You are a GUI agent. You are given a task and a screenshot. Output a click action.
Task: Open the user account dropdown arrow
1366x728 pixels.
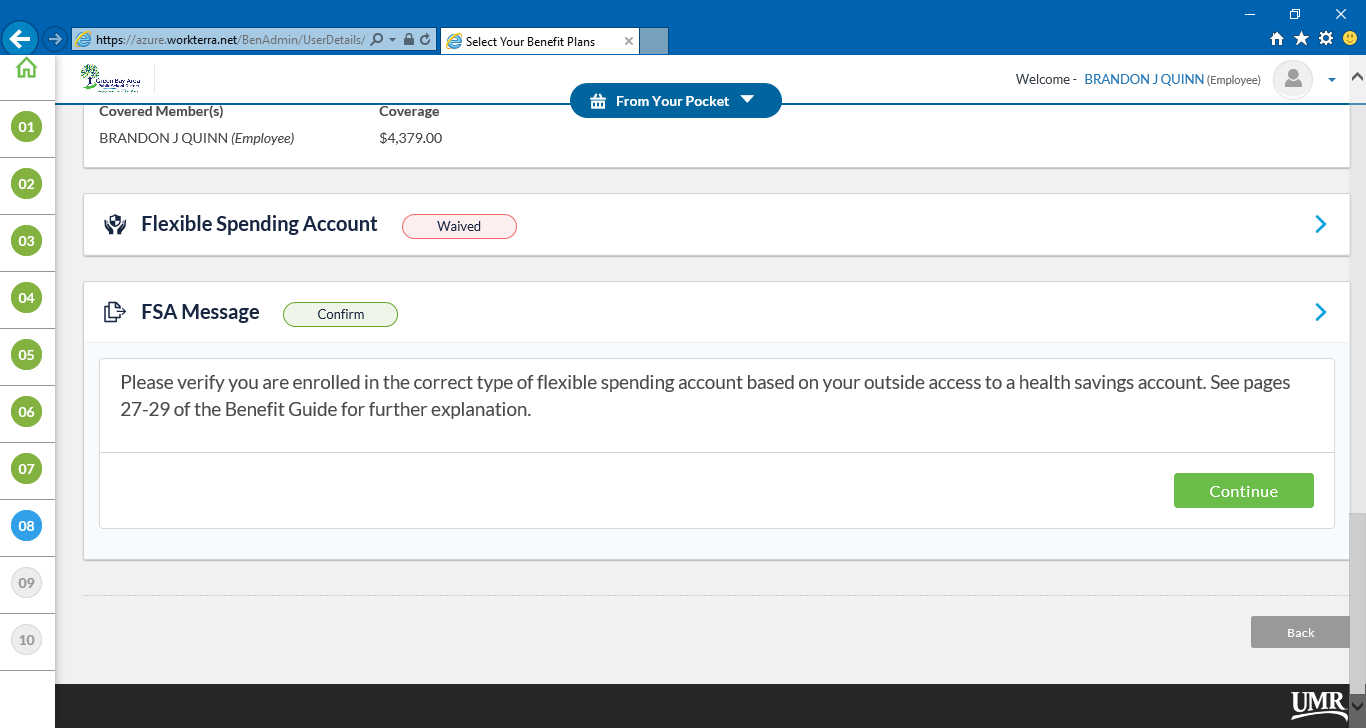[1331, 80]
